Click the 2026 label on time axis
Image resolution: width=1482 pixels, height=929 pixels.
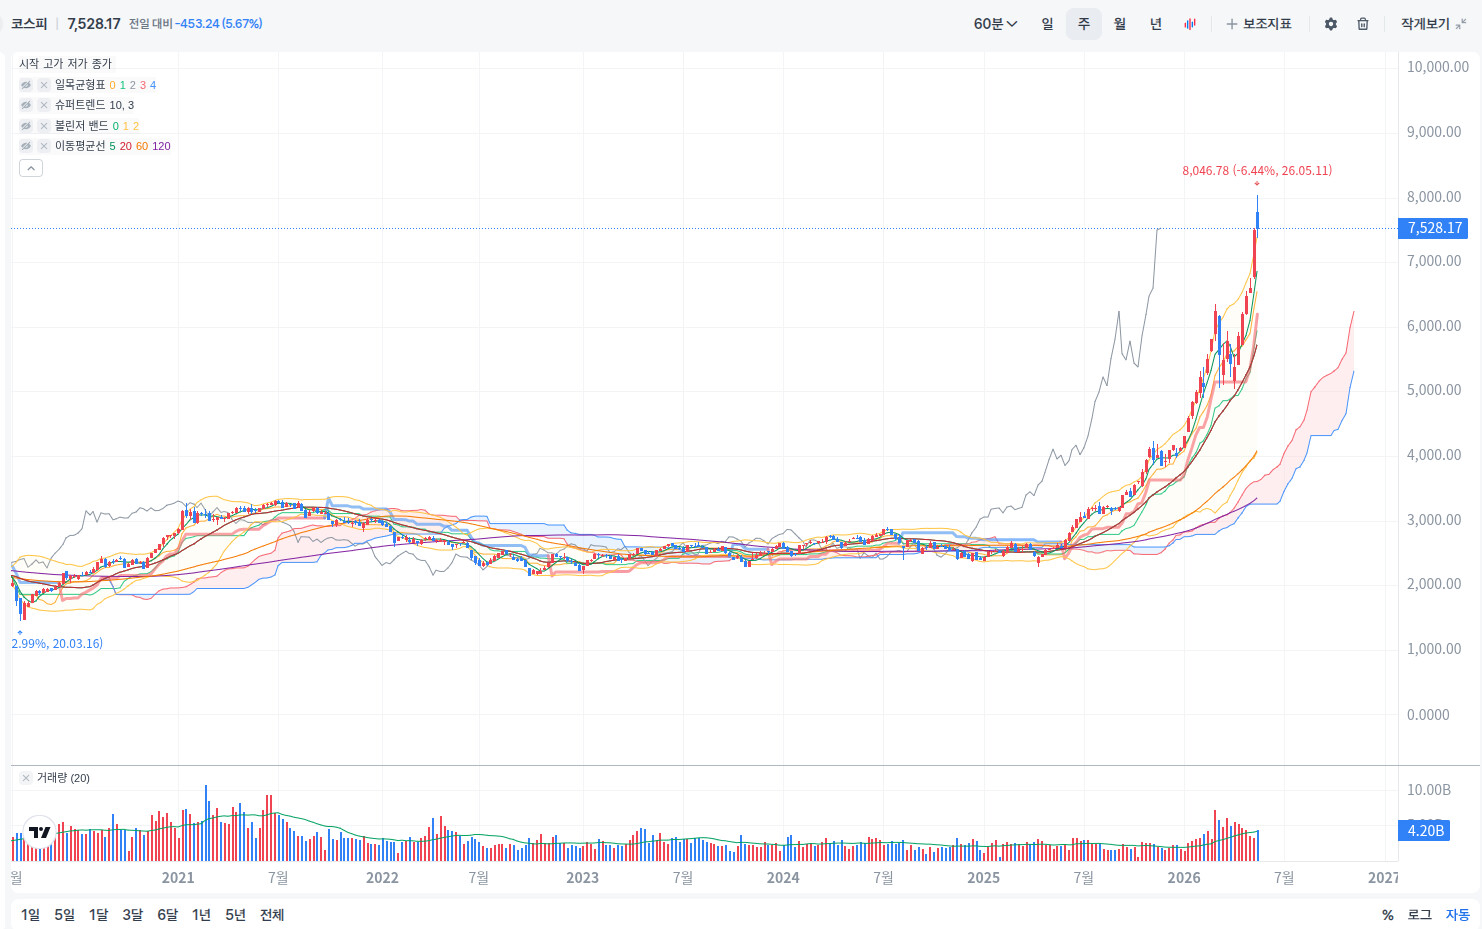[1184, 878]
